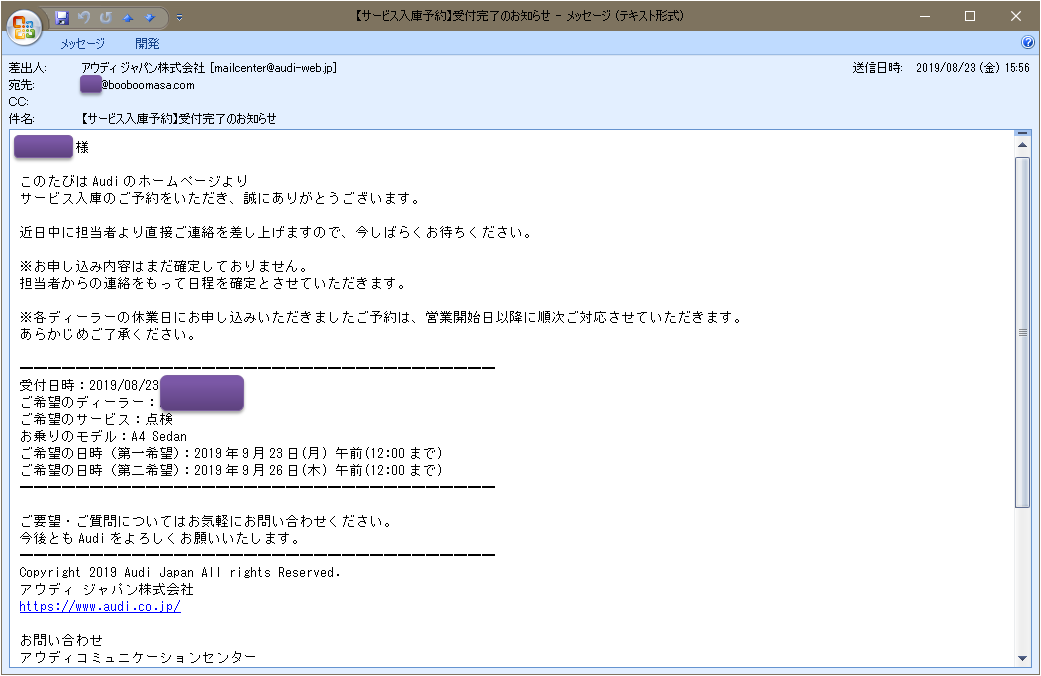1041x676 pixels.
Task: Click the 受付日時：2019/08/23 line
Action: point(89,385)
